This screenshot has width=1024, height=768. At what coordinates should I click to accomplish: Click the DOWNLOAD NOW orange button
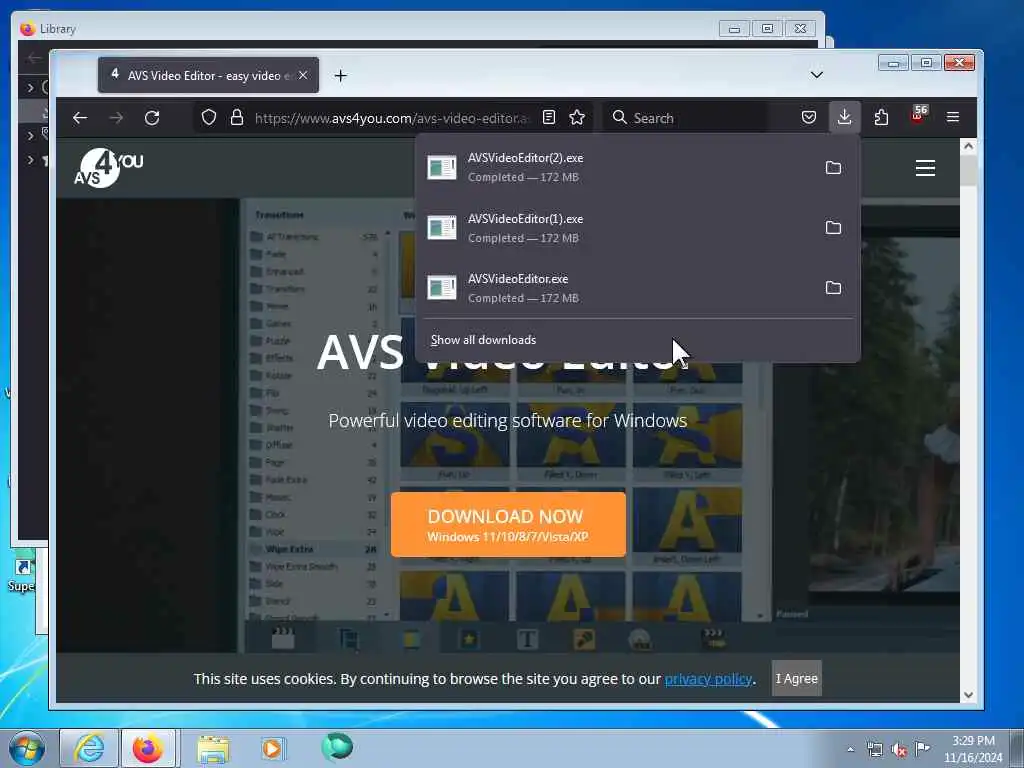click(x=508, y=524)
